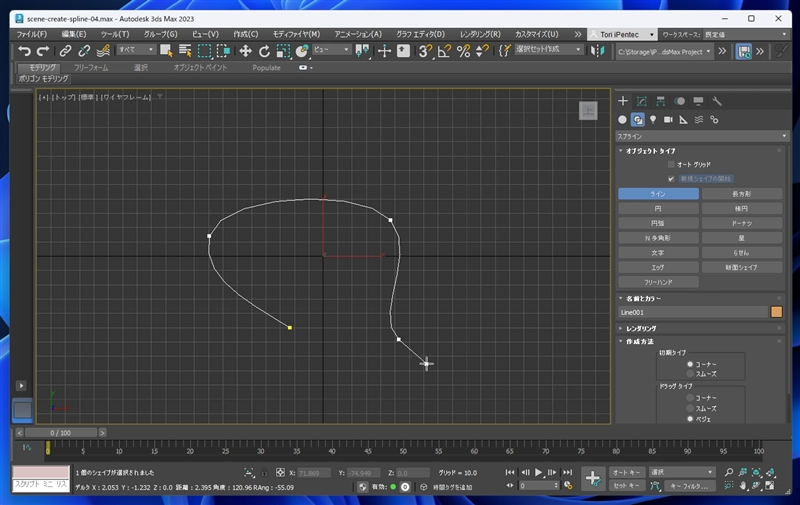Click the 長方形 shape button
This screenshot has height=505, width=800.
click(x=742, y=194)
